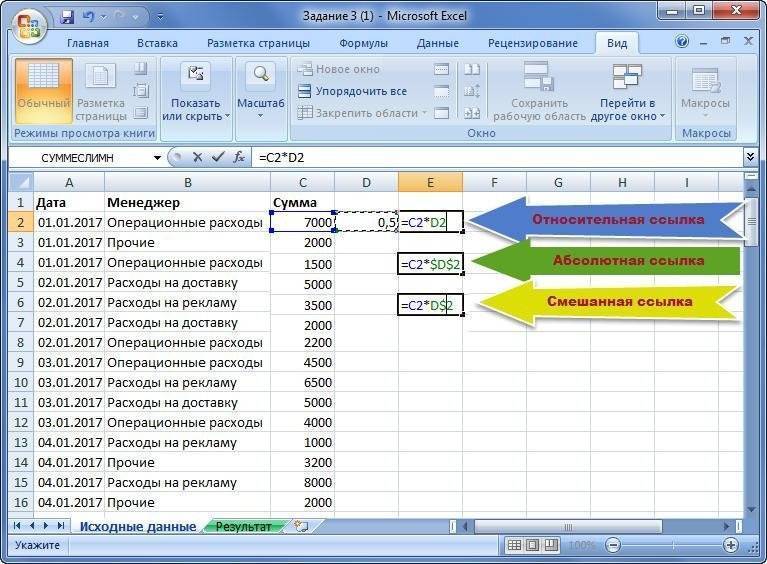
Task: Cancel formula entry with the X icon
Action: [x=197, y=158]
